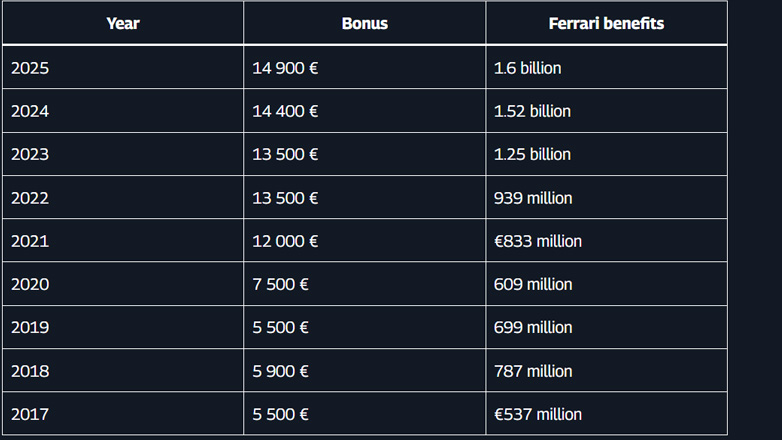Click the 5 900 € bonus cell
Viewport: 782px width, 440px height.
[280, 371]
